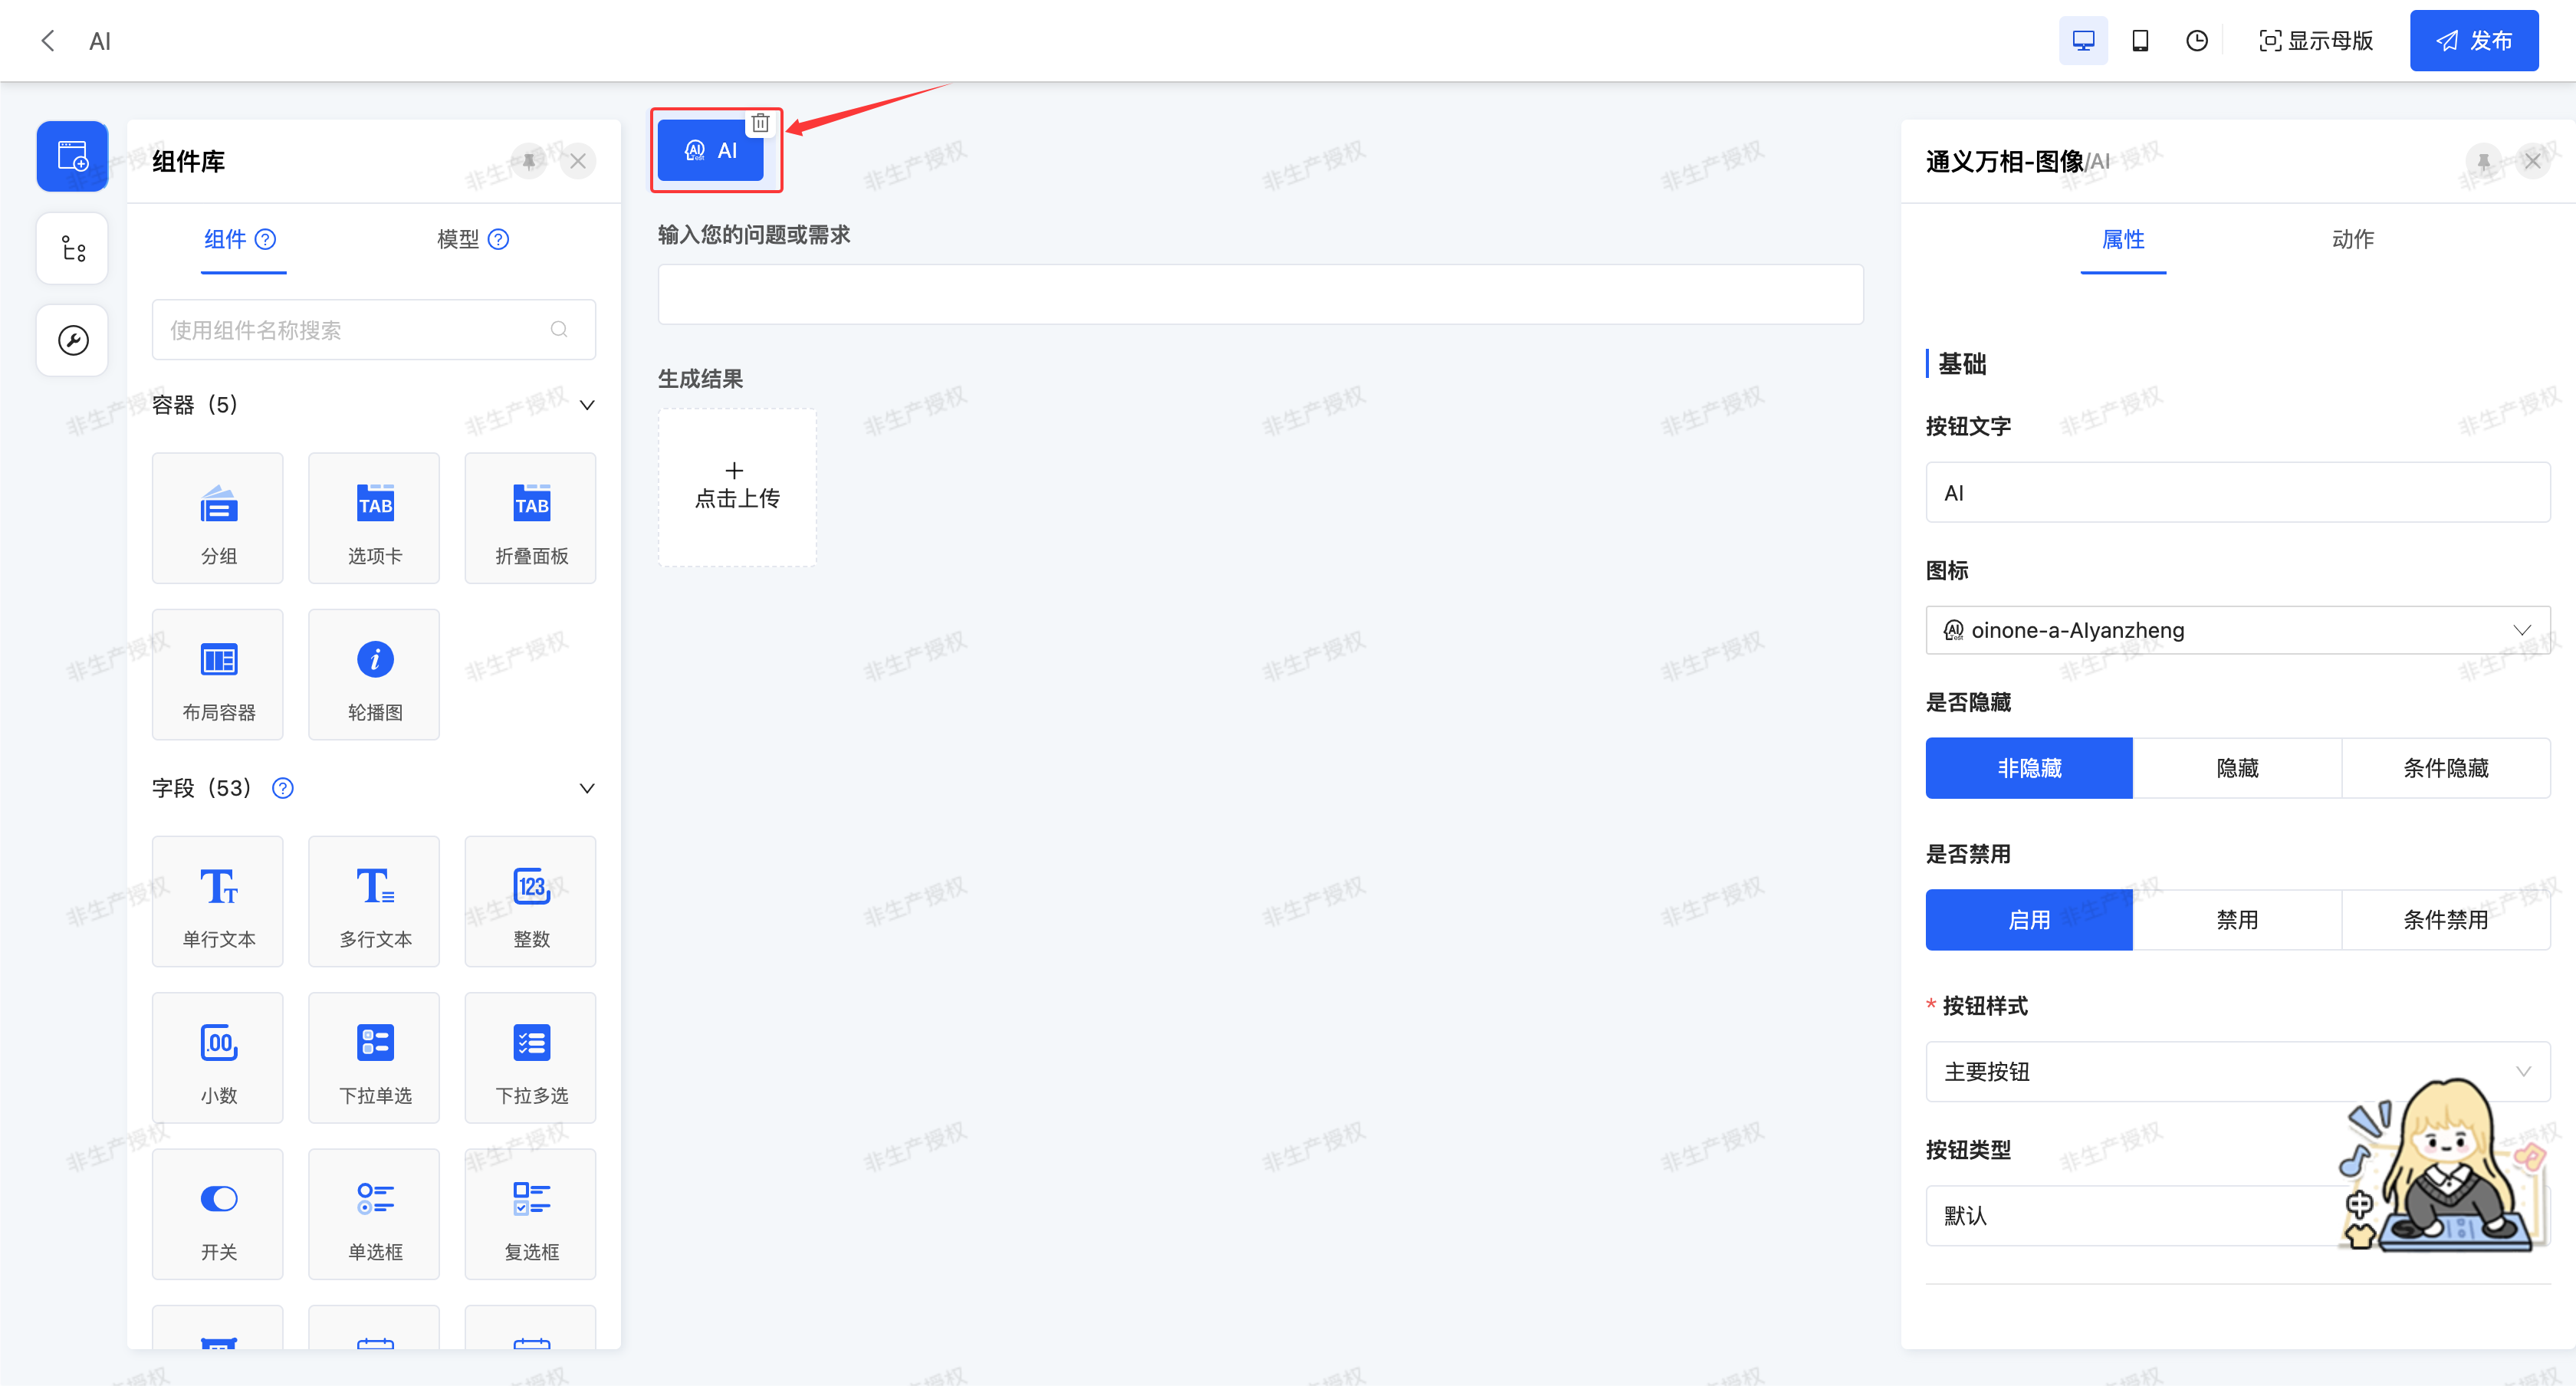Open the structure tree sidebar icon
The image size is (2576, 1386).
click(73, 248)
